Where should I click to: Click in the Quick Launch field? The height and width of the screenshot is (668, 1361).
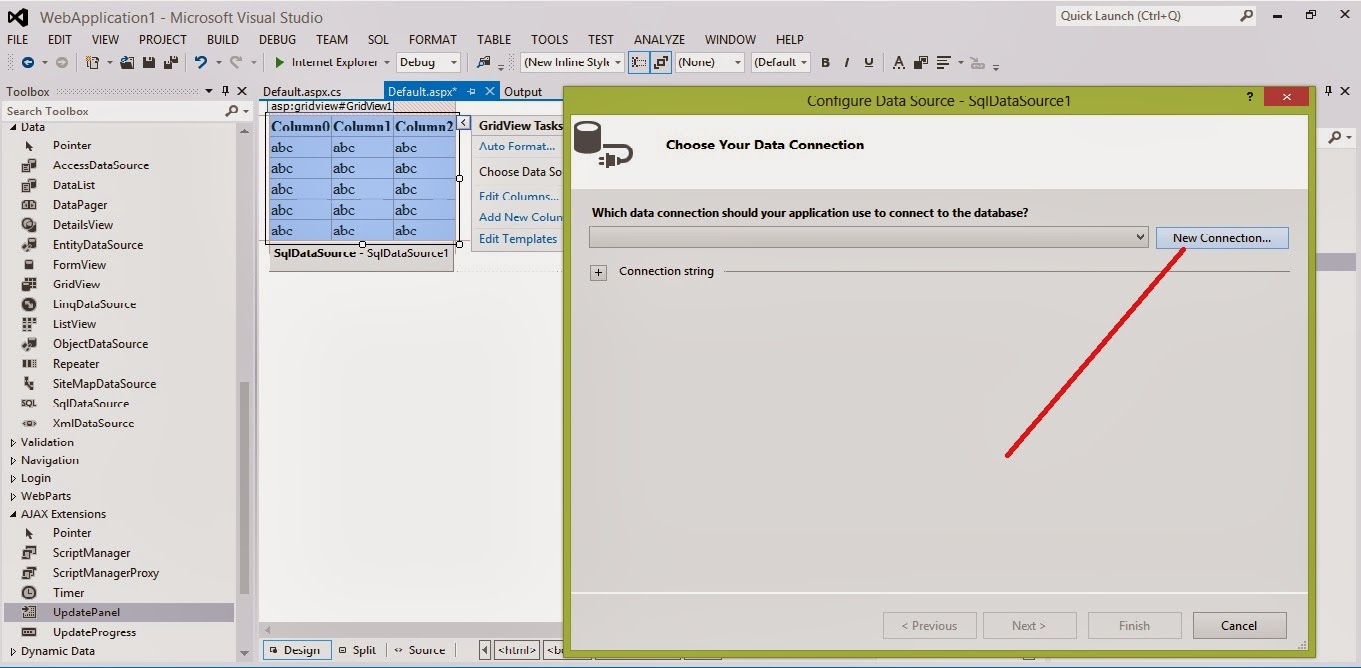click(x=1146, y=16)
